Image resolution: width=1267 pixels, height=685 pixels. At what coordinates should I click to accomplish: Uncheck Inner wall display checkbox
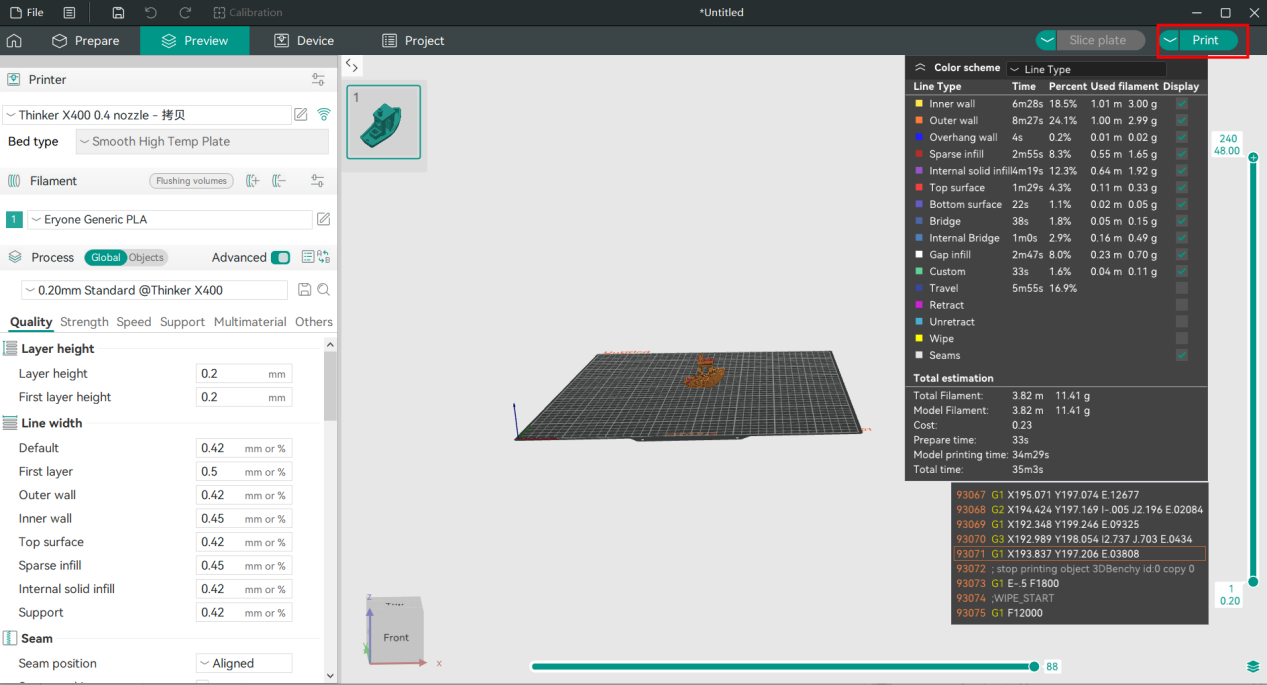click(x=1182, y=104)
